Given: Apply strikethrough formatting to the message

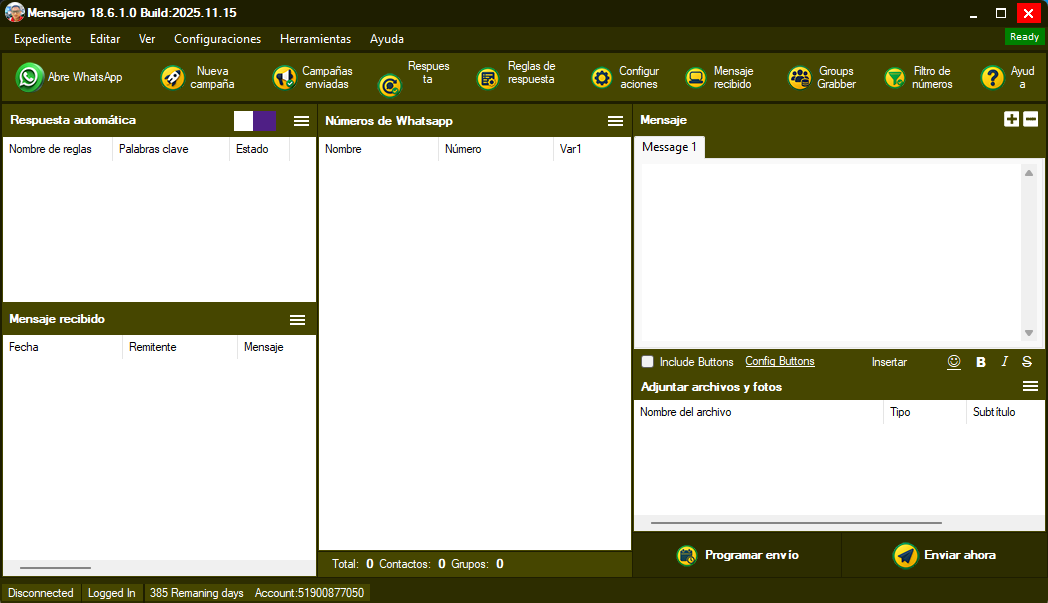Looking at the screenshot, I should pyautogui.click(x=1027, y=362).
